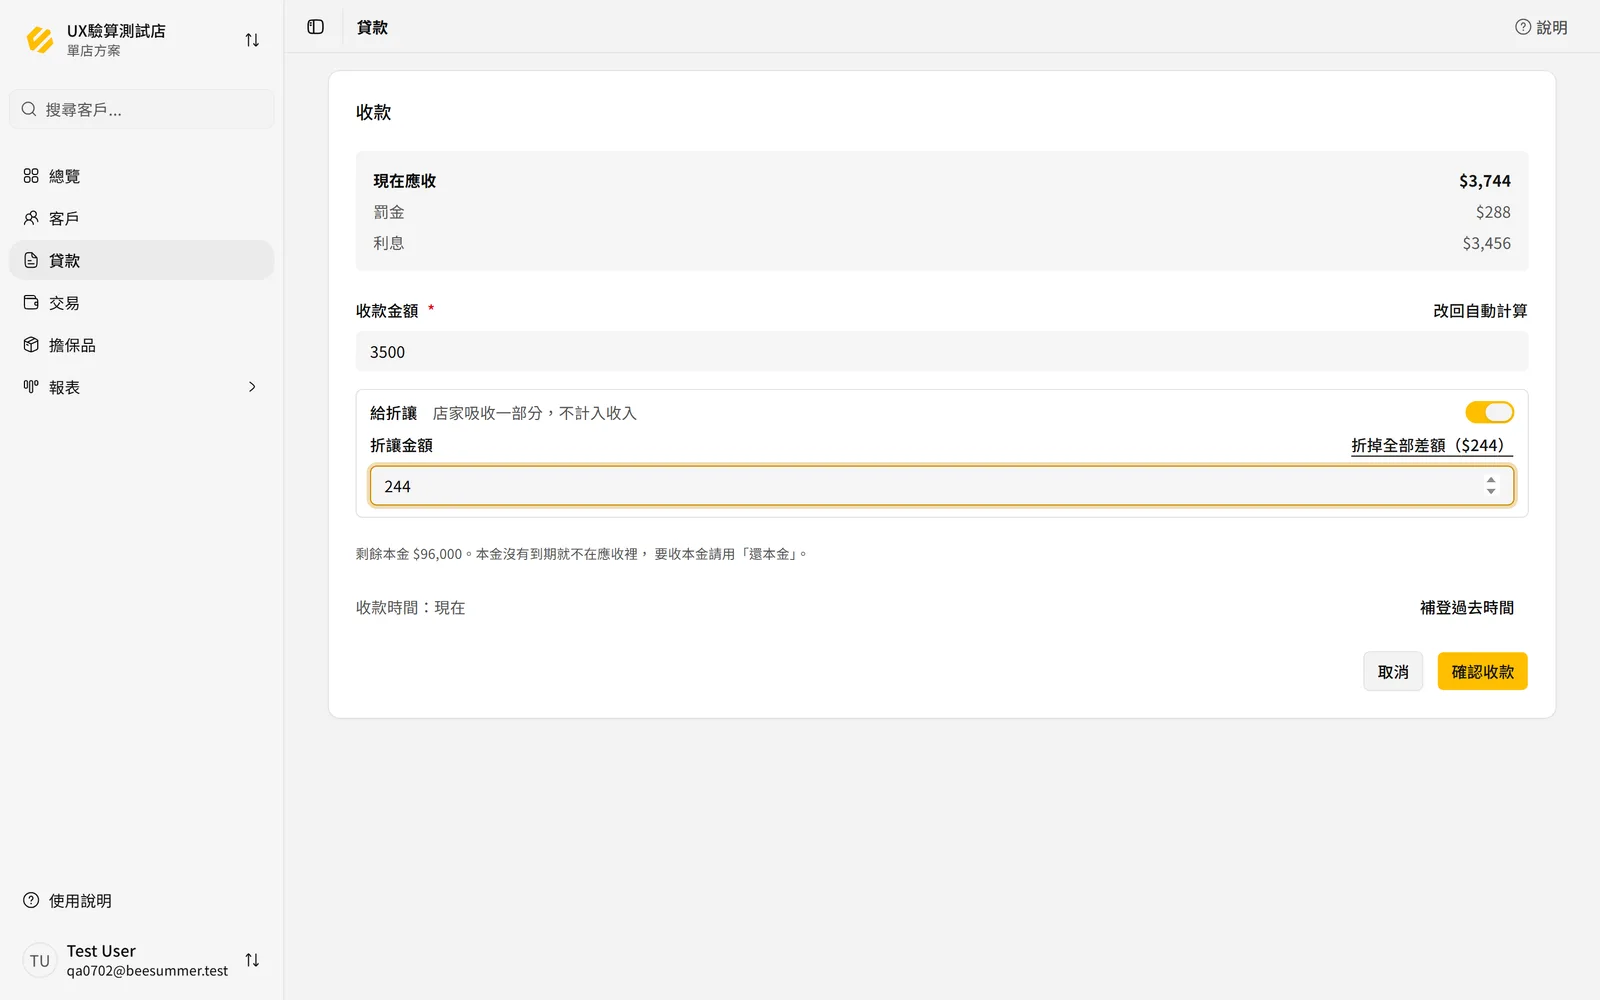Click the 收款時間:現在 label
The width and height of the screenshot is (1600, 1000).
click(x=410, y=608)
